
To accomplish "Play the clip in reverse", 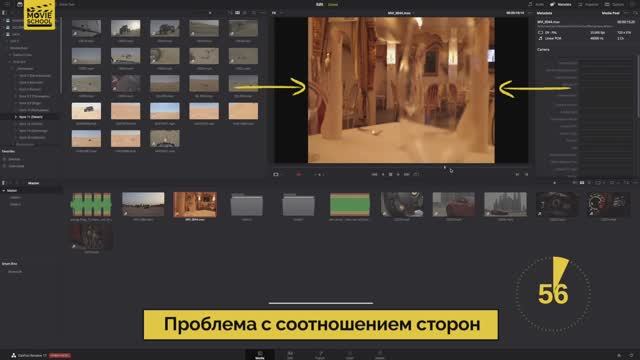I will [383, 174].
